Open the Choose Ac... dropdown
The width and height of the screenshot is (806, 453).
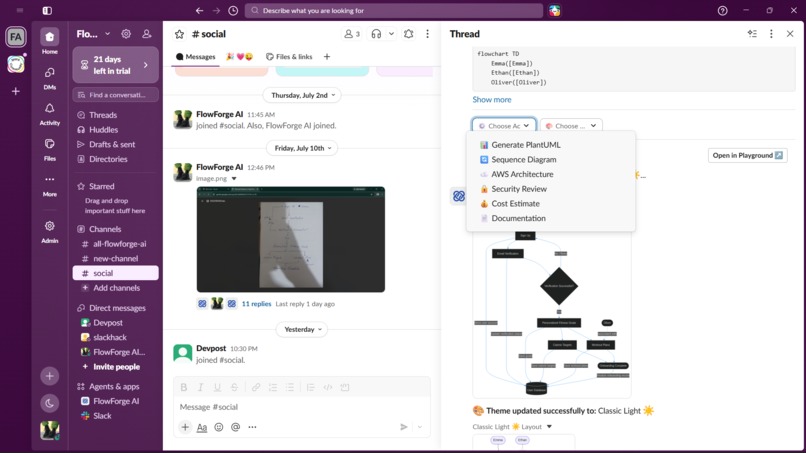tap(504, 125)
